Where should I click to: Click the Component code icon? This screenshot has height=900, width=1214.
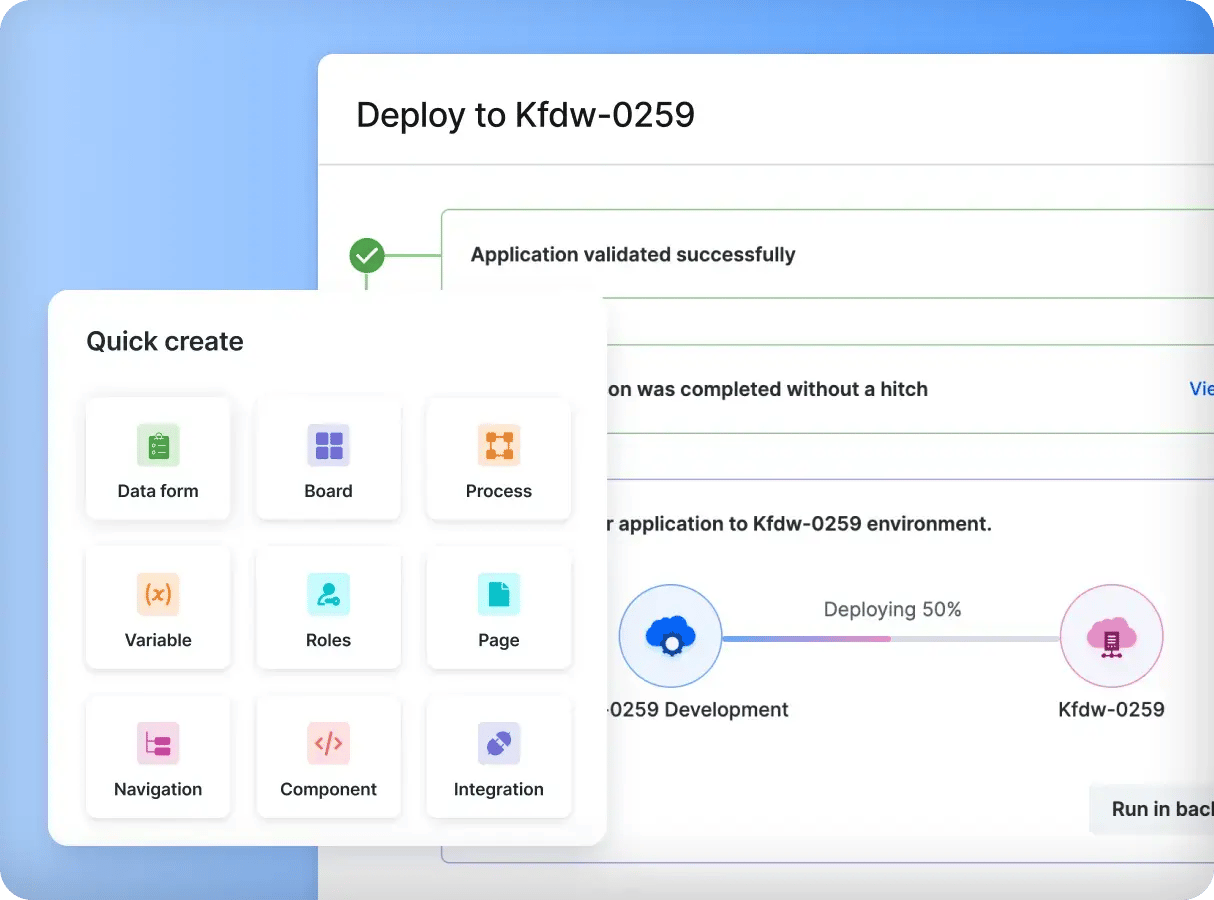(328, 743)
